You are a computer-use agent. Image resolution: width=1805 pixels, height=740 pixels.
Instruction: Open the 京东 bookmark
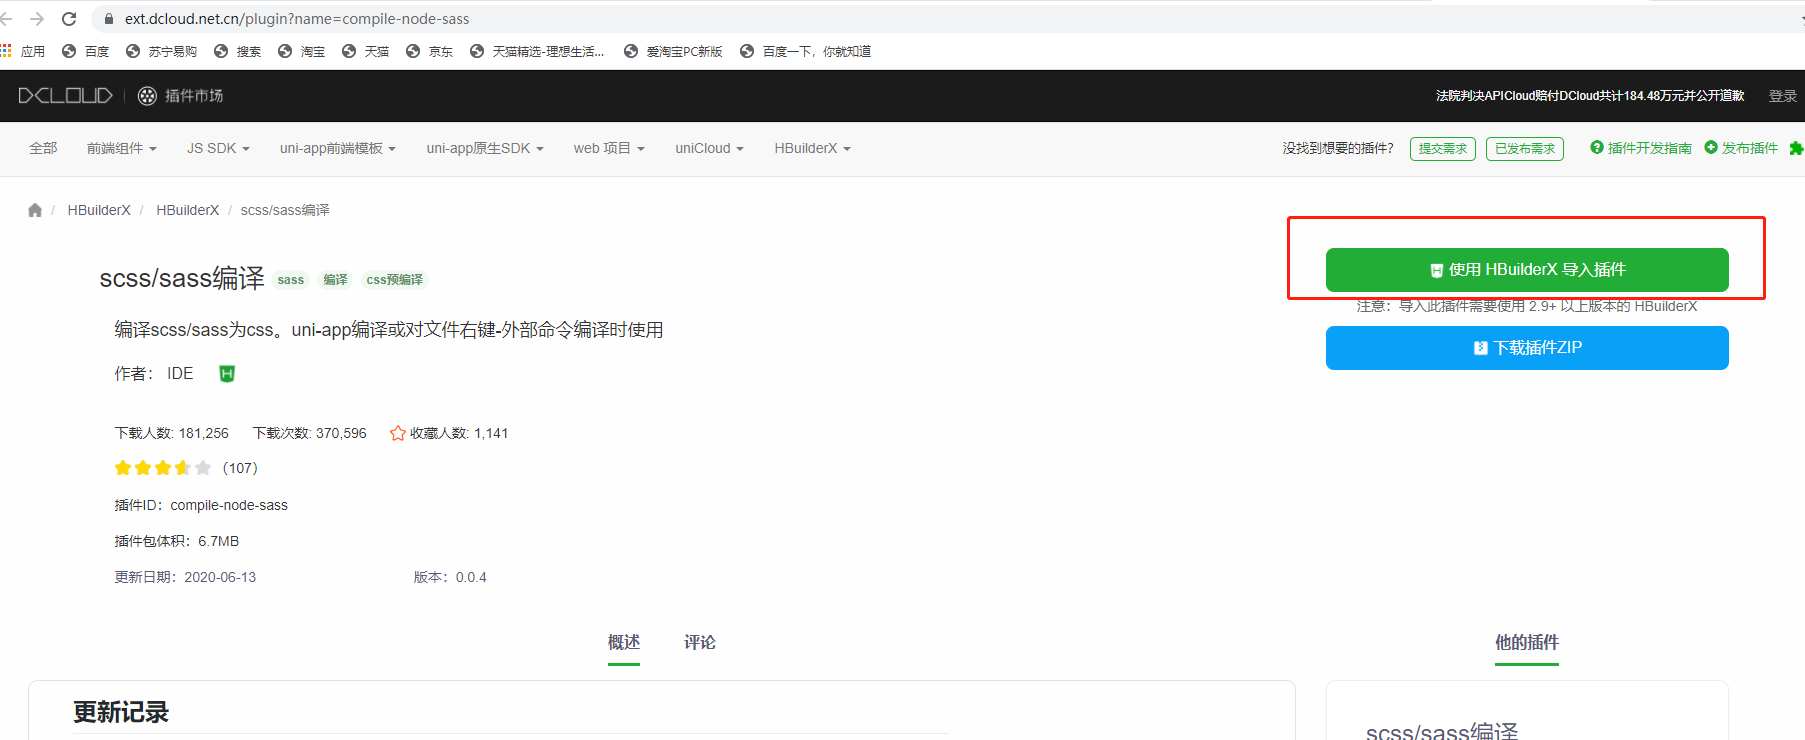click(430, 51)
